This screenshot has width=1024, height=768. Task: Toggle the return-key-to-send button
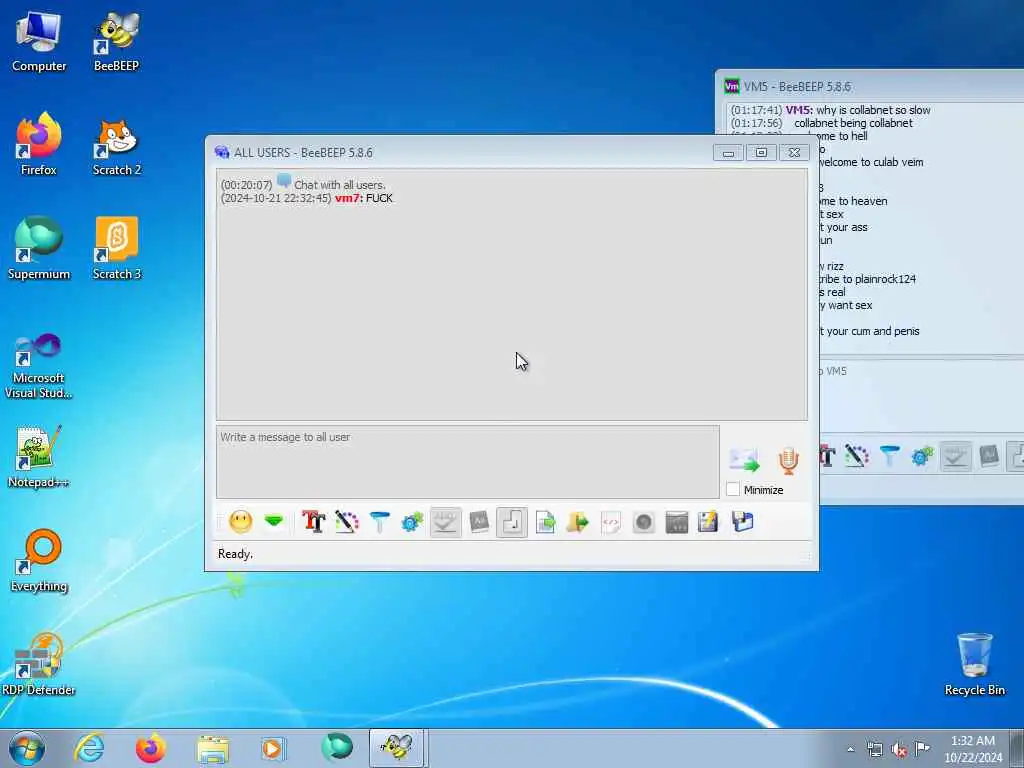pyautogui.click(x=512, y=522)
